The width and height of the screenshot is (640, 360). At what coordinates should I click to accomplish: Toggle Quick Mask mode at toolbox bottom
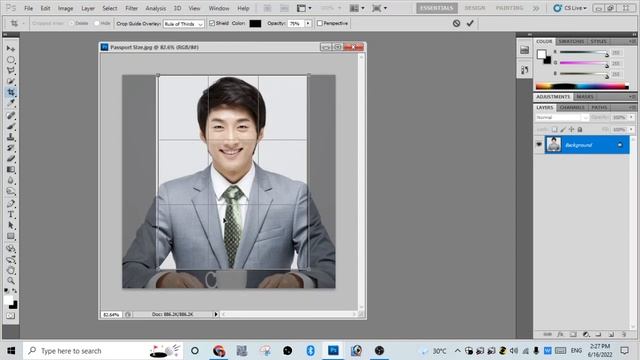pos(11,316)
